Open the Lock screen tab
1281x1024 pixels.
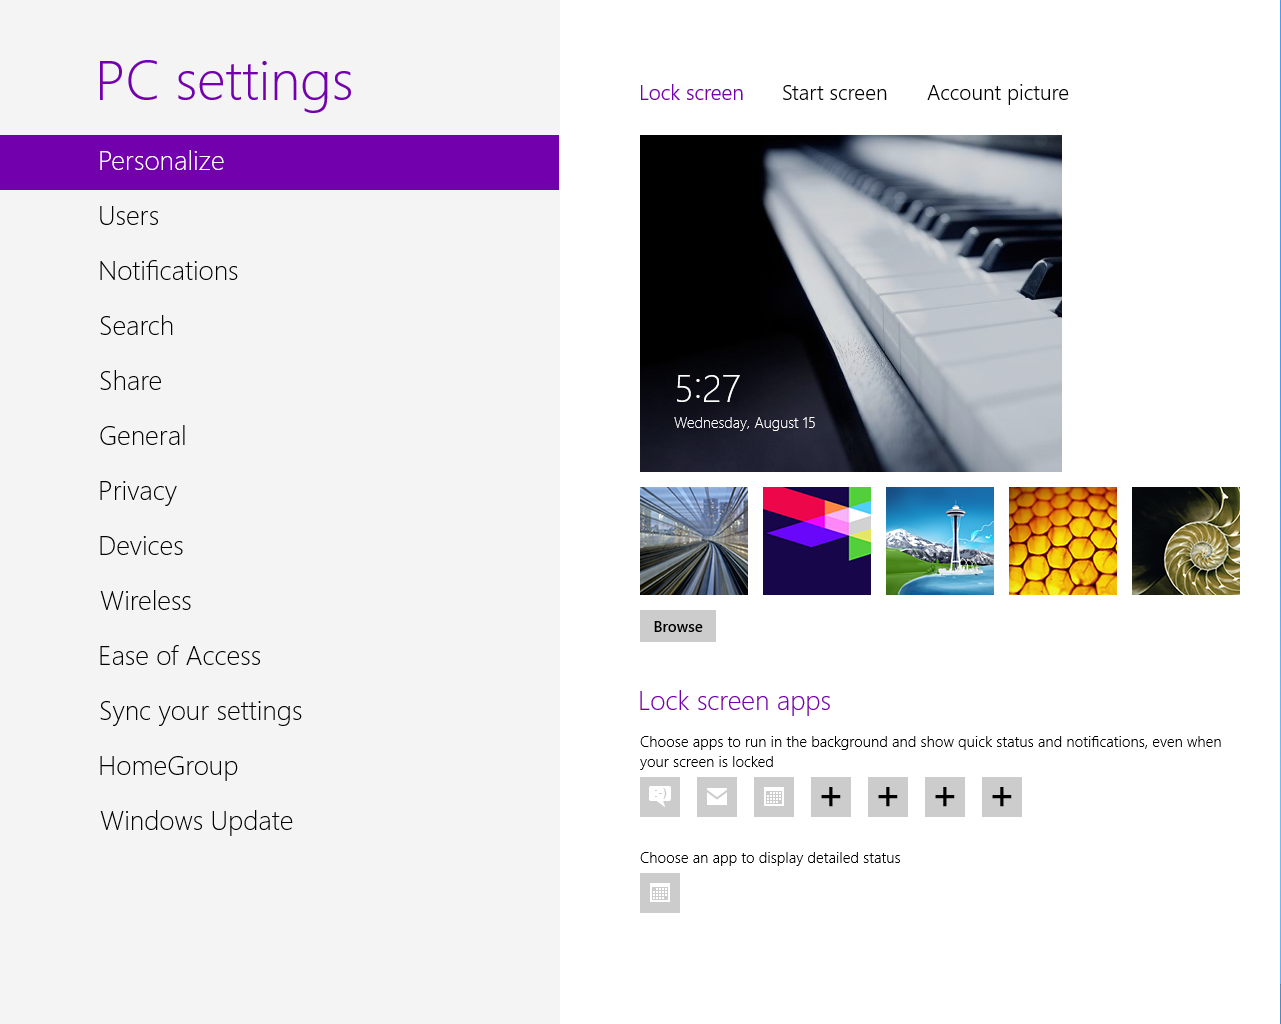(x=691, y=93)
